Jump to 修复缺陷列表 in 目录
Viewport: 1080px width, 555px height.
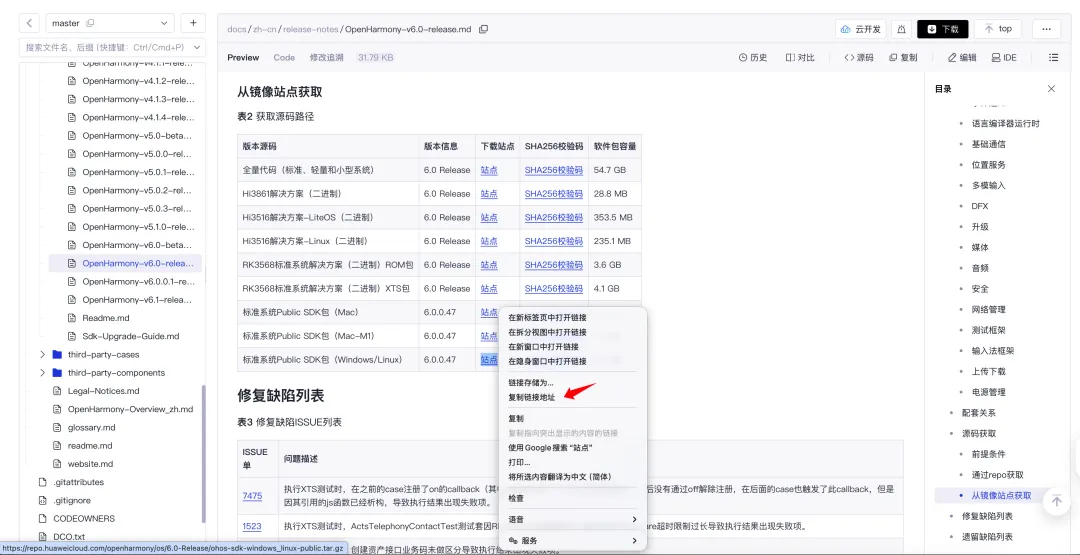pyautogui.click(x=987, y=516)
